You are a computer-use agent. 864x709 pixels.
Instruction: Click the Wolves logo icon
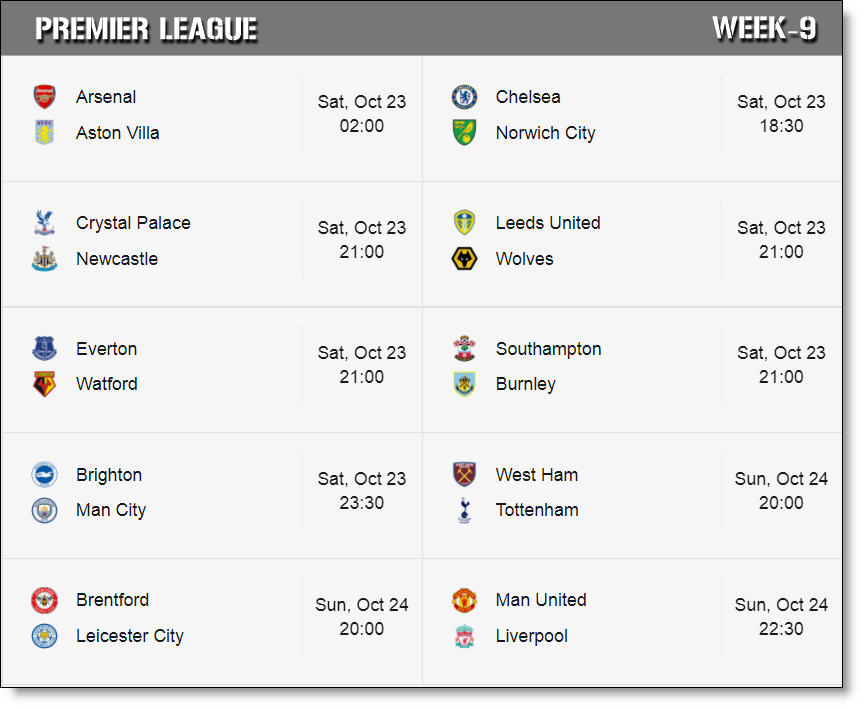(464, 259)
